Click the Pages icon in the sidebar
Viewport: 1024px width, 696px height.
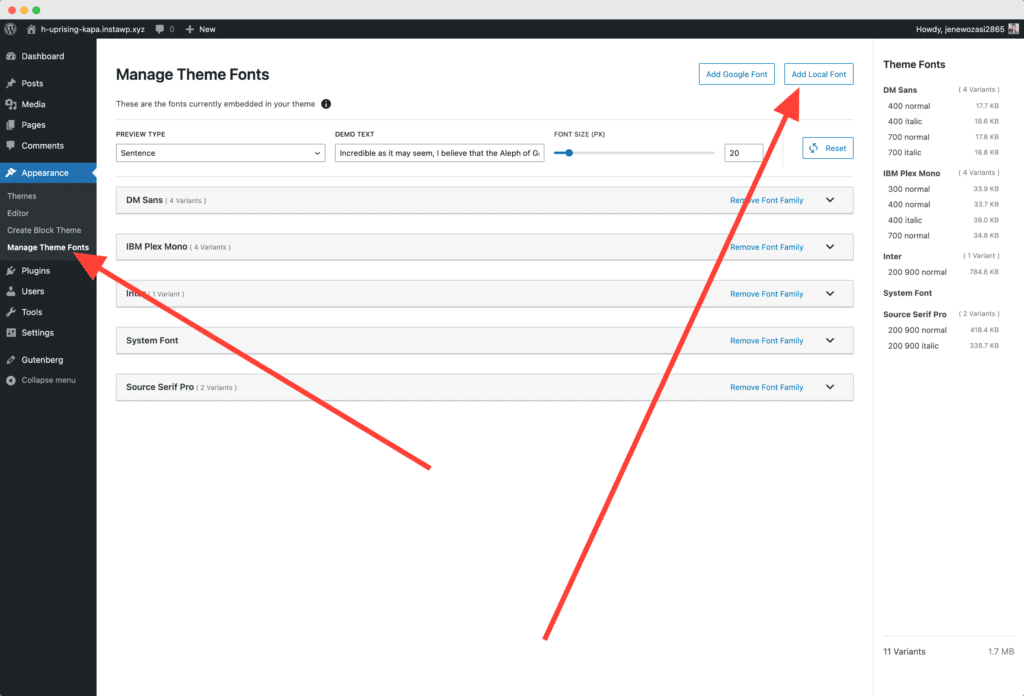(10, 125)
